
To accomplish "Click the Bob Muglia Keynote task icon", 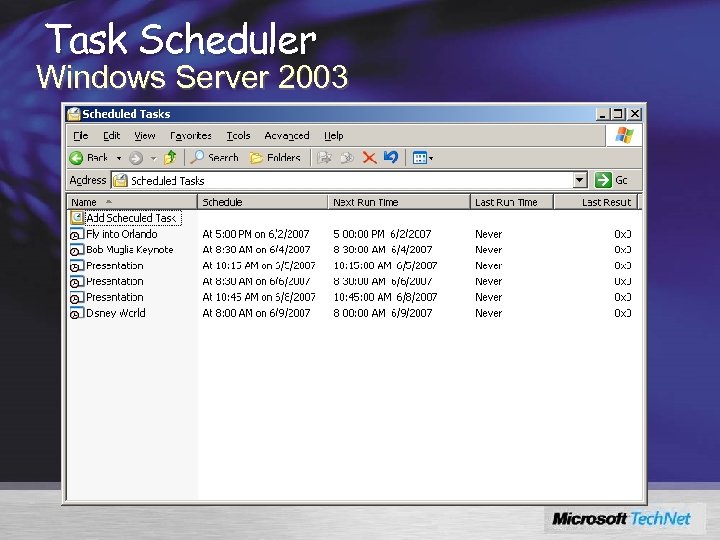I will pyautogui.click(x=77, y=250).
